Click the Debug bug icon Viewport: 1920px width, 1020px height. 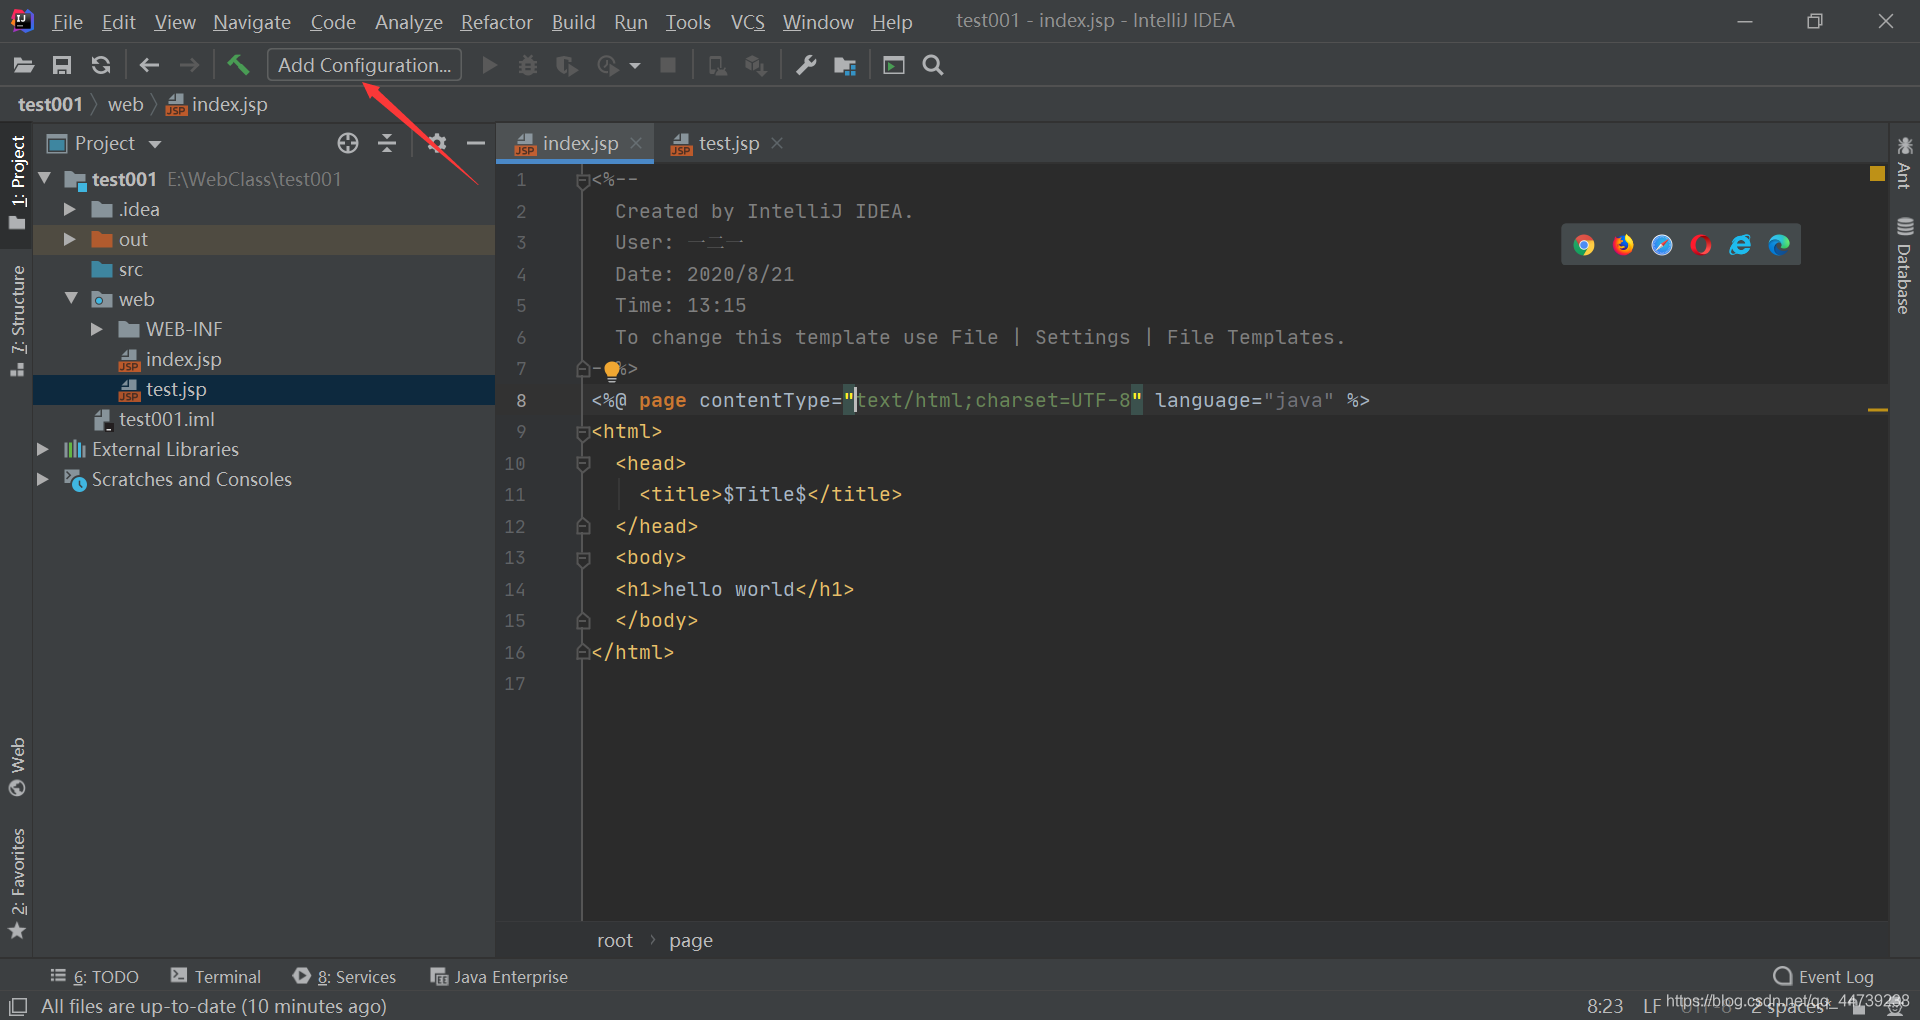[x=528, y=65]
